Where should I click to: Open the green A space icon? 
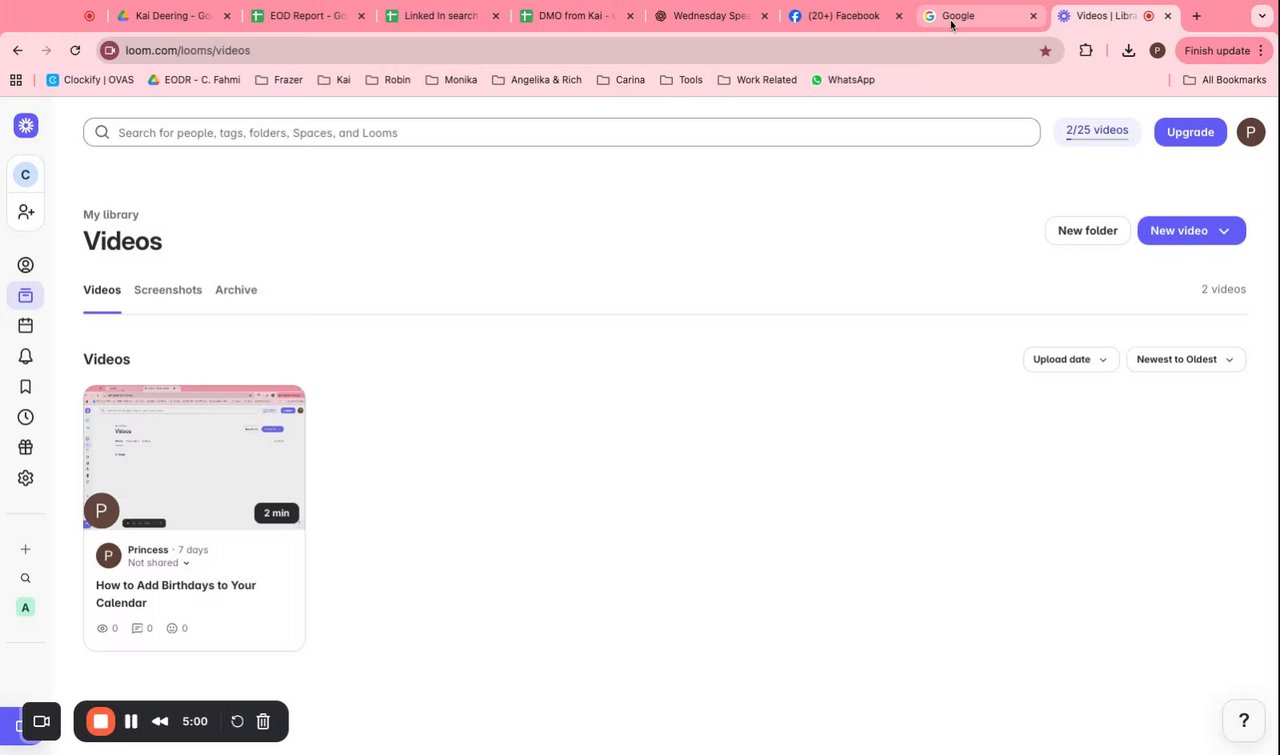pos(26,607)
